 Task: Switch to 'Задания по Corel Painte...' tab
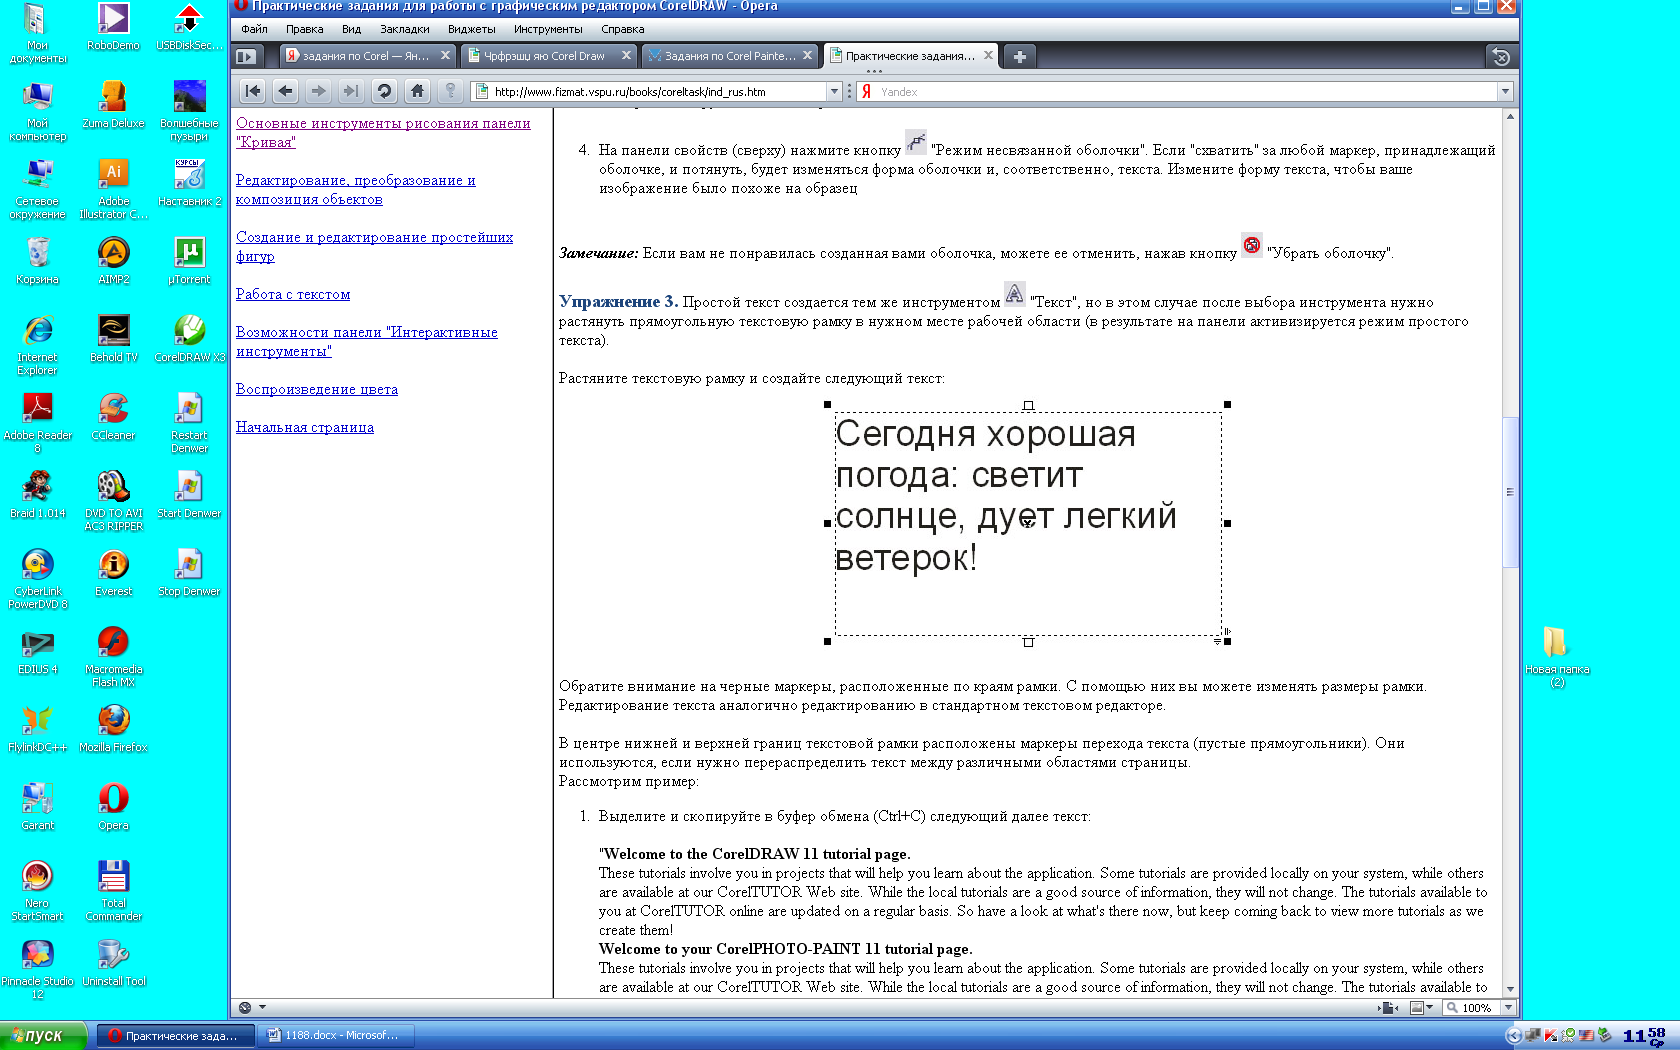(x=729, y=56)
